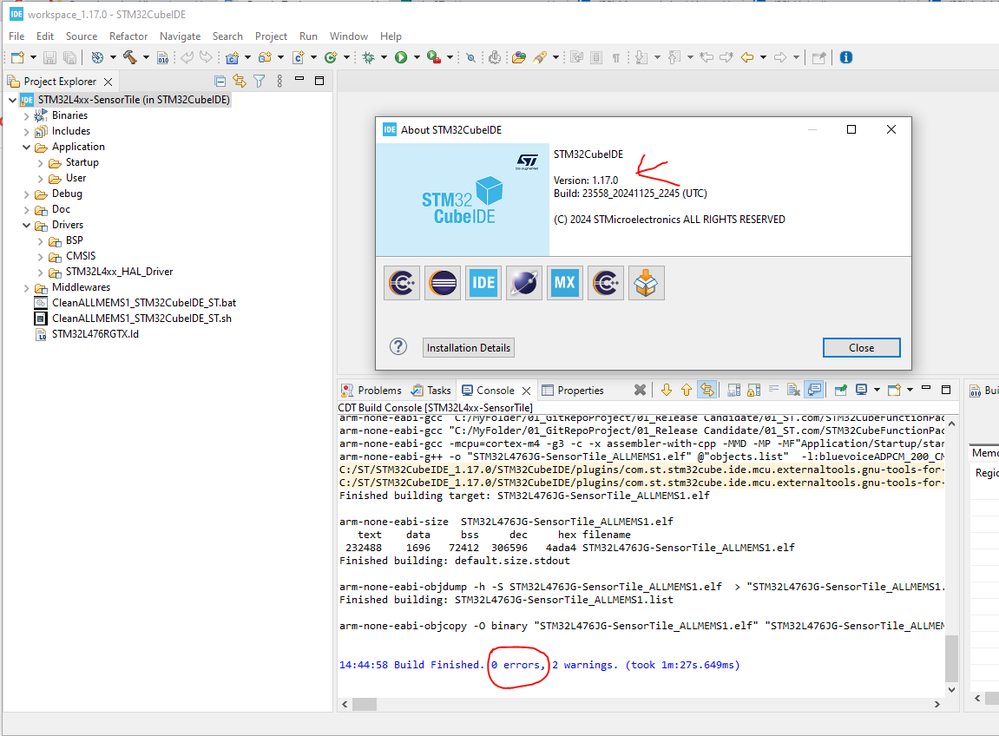The width and height of the screenshot is (999, 736).
Task: Expand the Startup folder
Action: click(40, 163)
